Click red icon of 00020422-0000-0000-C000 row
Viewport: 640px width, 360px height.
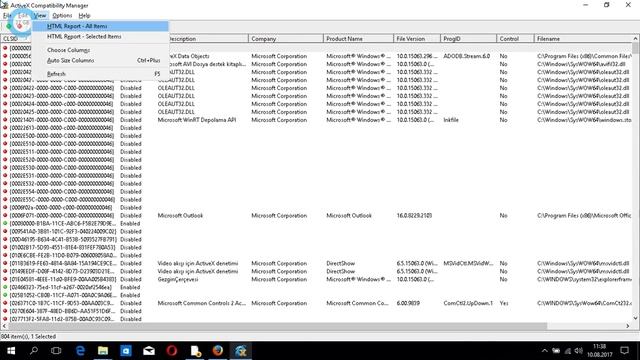pos(5,88)
